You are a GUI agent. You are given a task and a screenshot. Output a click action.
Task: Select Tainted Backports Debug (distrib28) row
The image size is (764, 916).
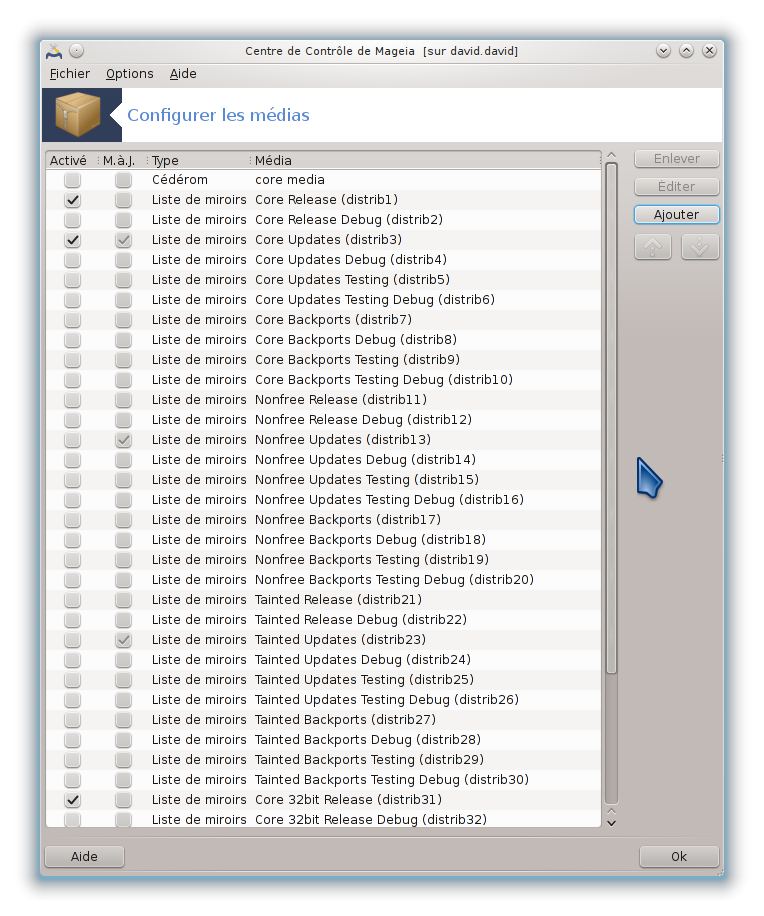click(324, 740)
